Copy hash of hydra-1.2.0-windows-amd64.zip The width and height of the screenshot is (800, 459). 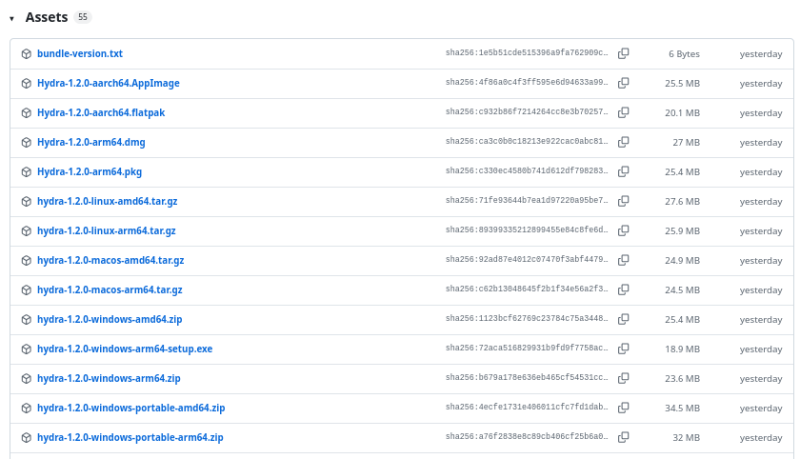point(623,319)
